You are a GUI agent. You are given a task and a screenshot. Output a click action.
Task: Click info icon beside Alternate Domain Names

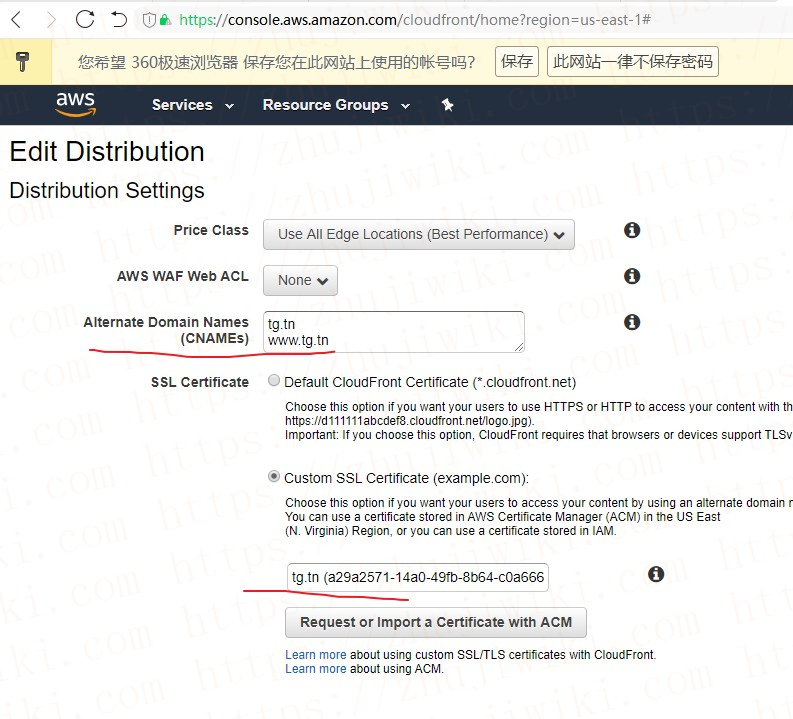[632, 322]
